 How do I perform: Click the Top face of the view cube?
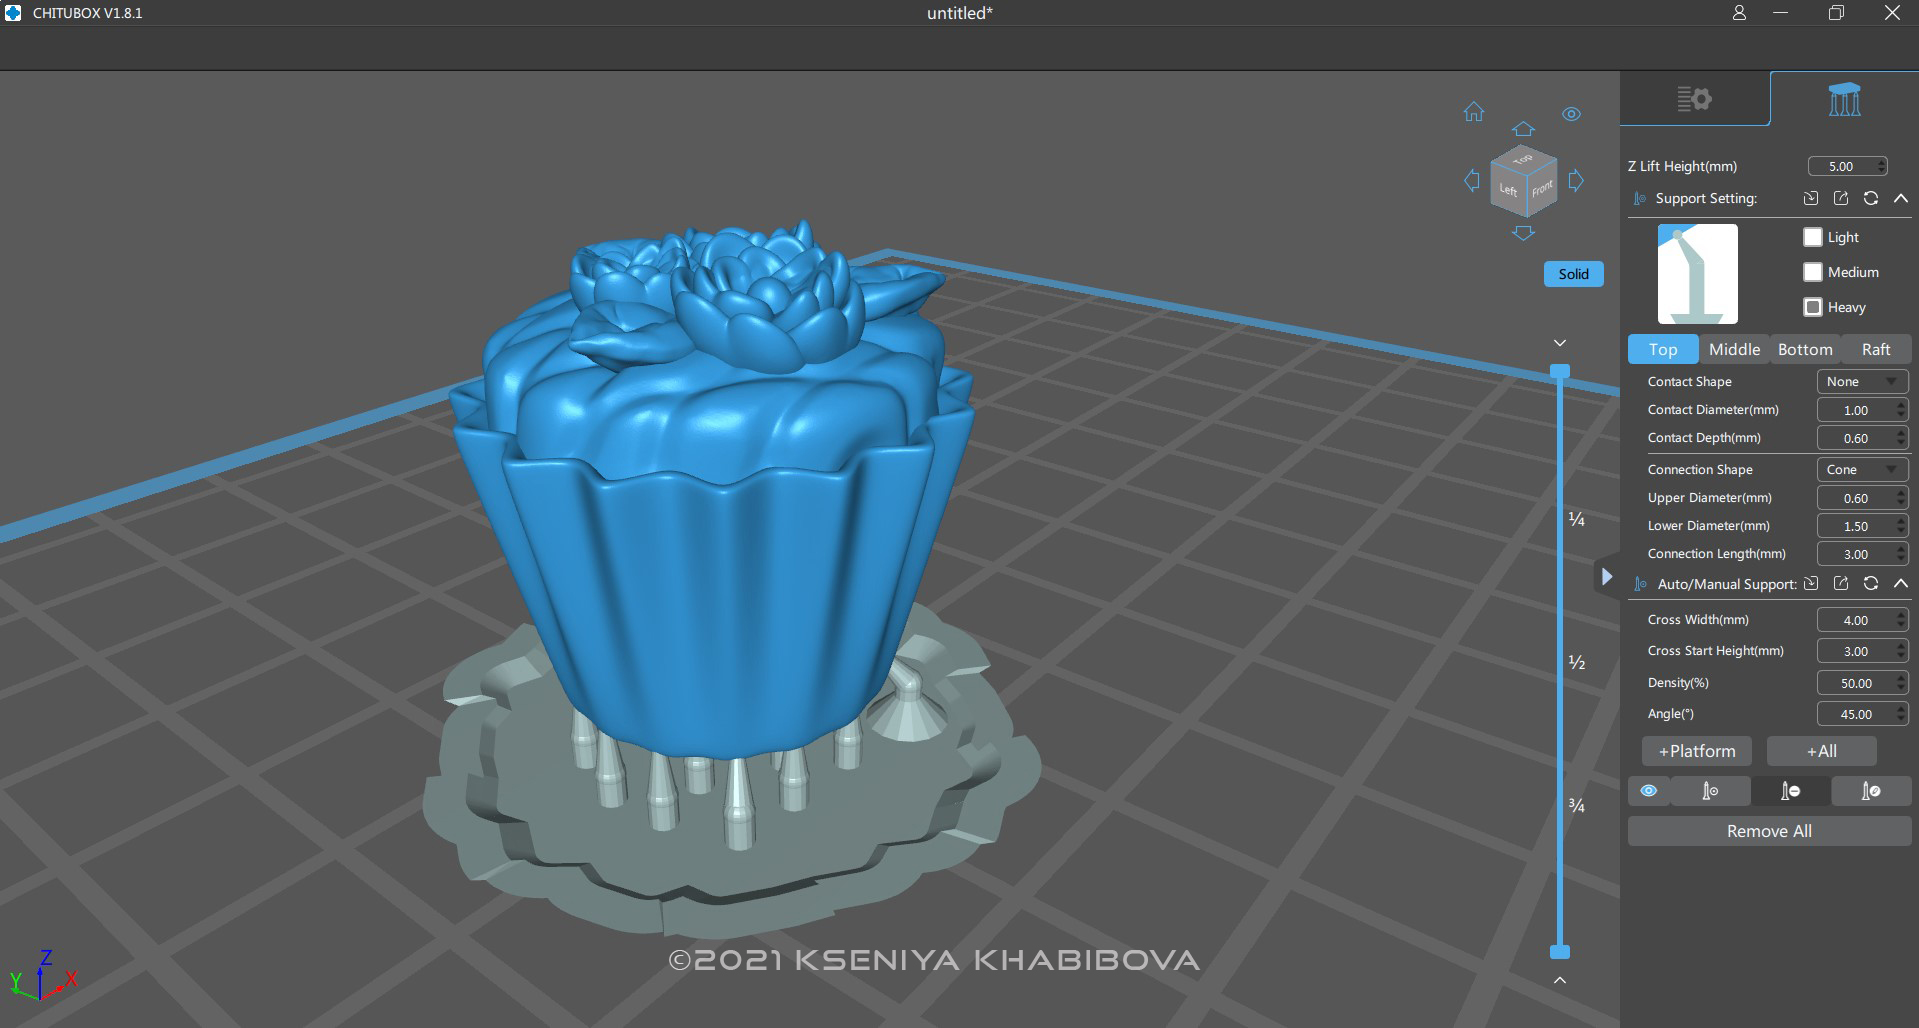pyautogui.click(x=1523, y=160)
